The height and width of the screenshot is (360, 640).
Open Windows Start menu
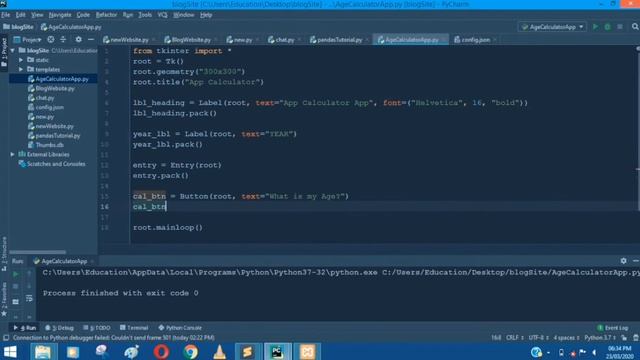10,352
